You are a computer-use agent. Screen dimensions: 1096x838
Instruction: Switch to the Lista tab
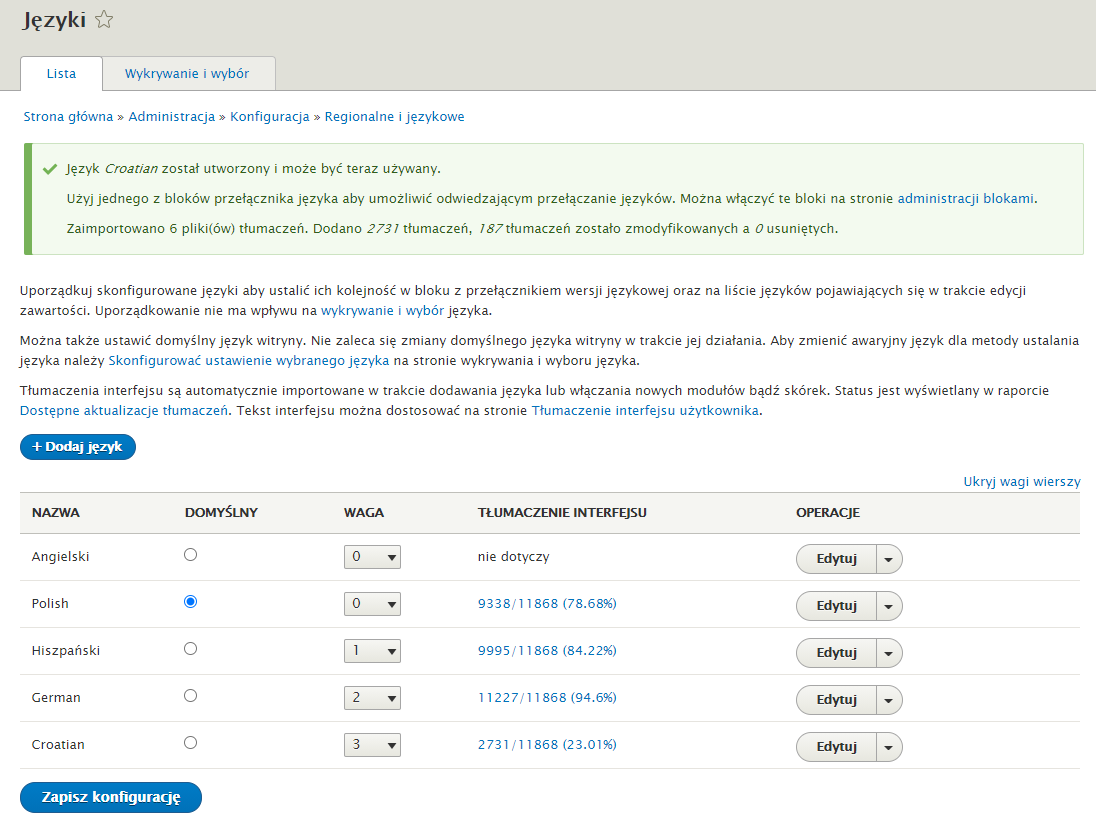(x=62, y=73)
